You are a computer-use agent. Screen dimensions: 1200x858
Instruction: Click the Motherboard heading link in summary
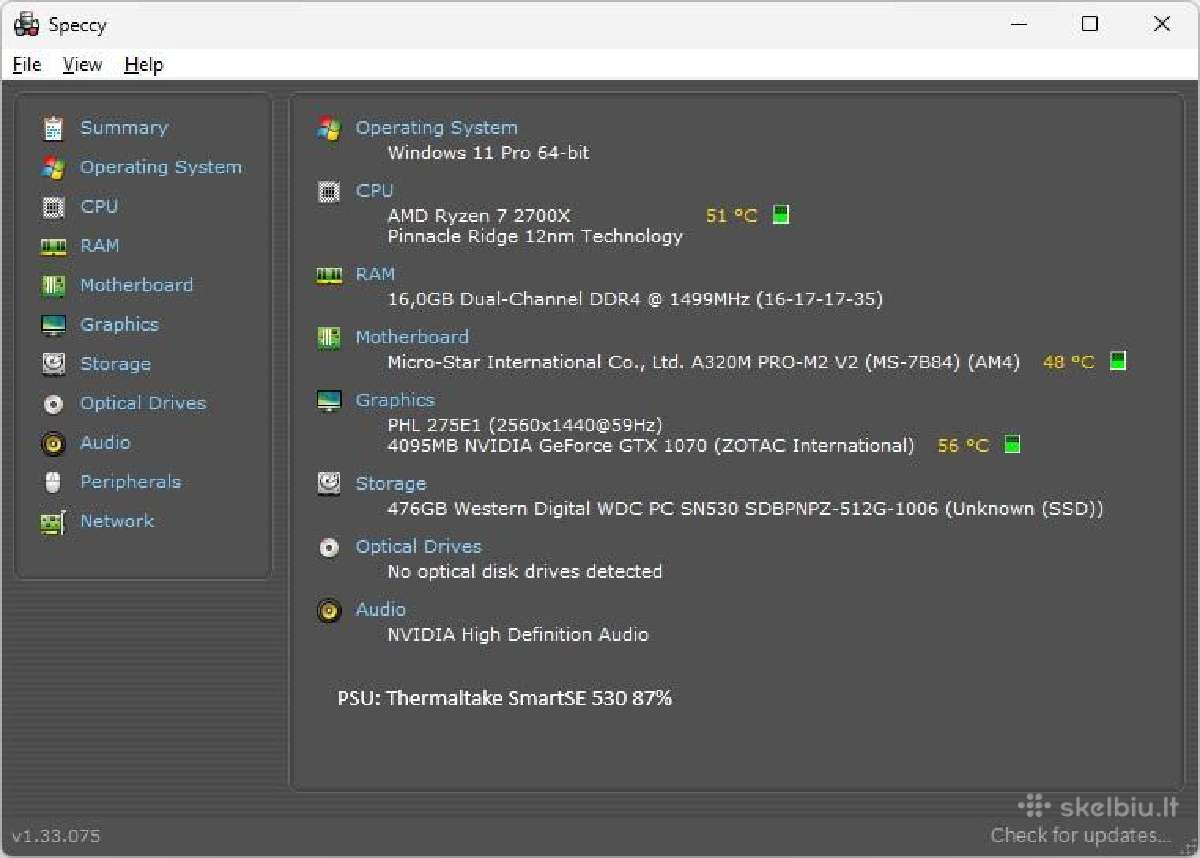click(412, 337)
